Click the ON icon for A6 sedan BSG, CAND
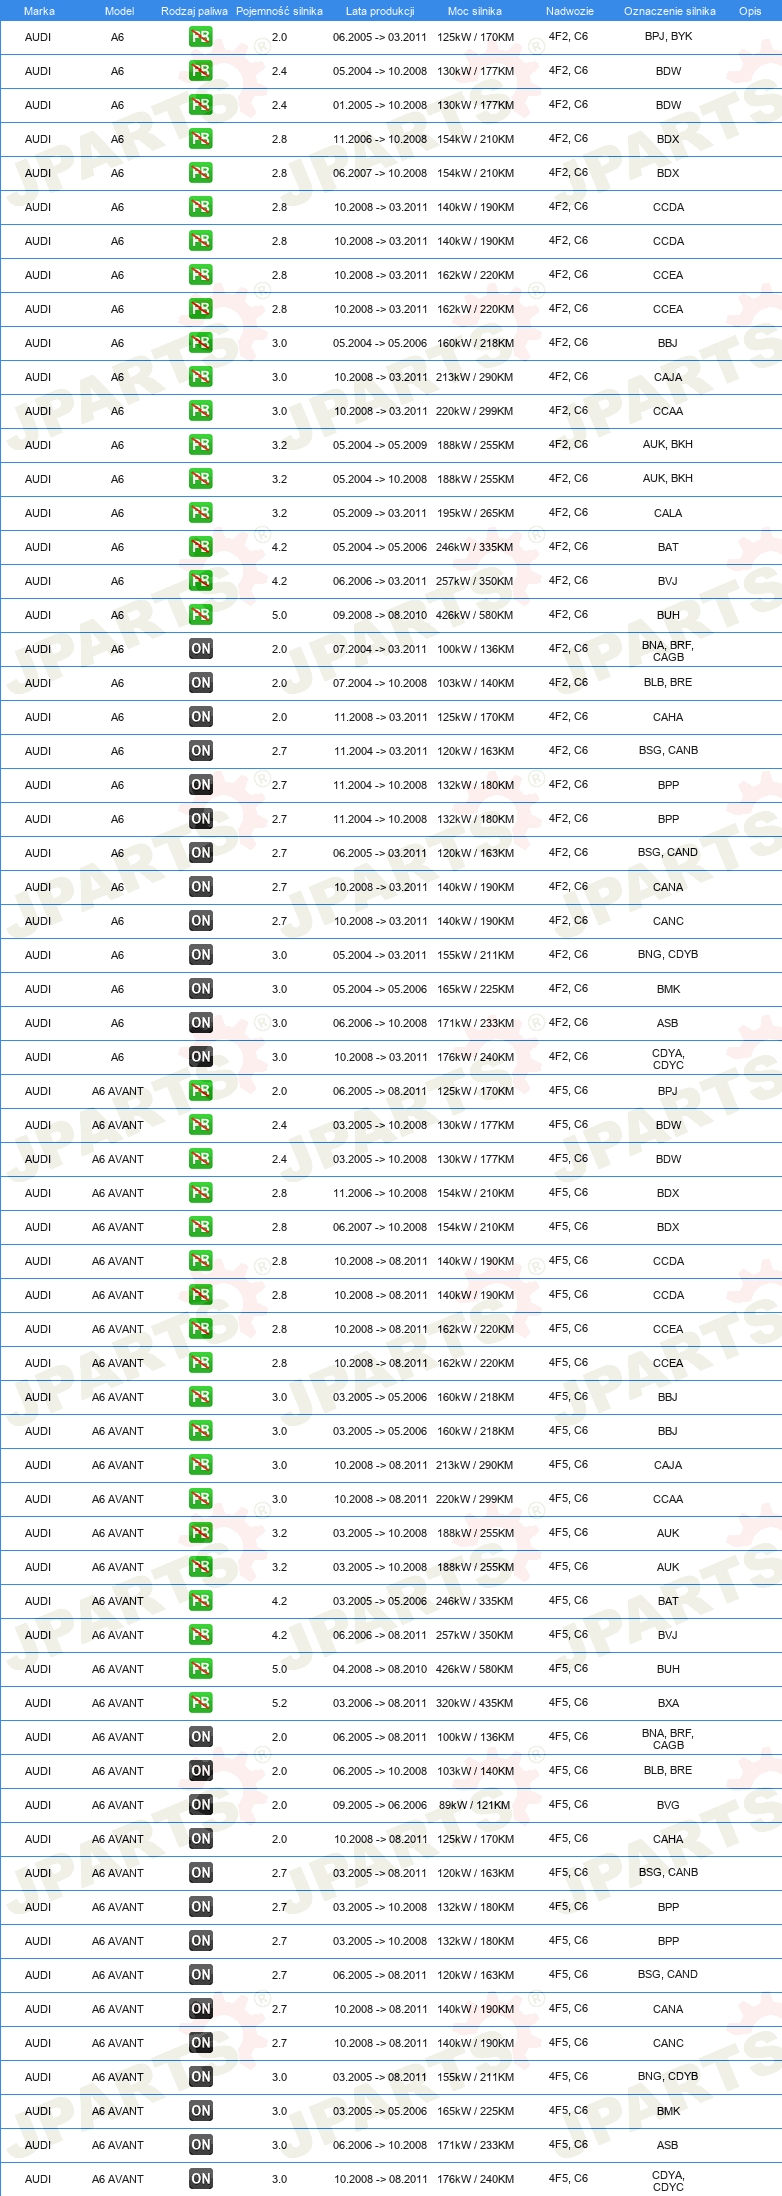The height and width of the screenshot is (2196, 782). tap(200, 853)
